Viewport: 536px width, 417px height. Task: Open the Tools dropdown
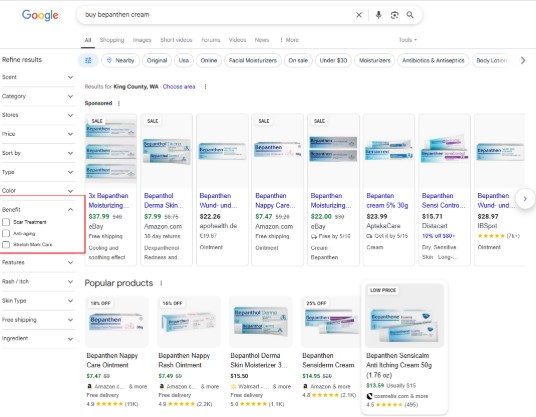point(407,40)
